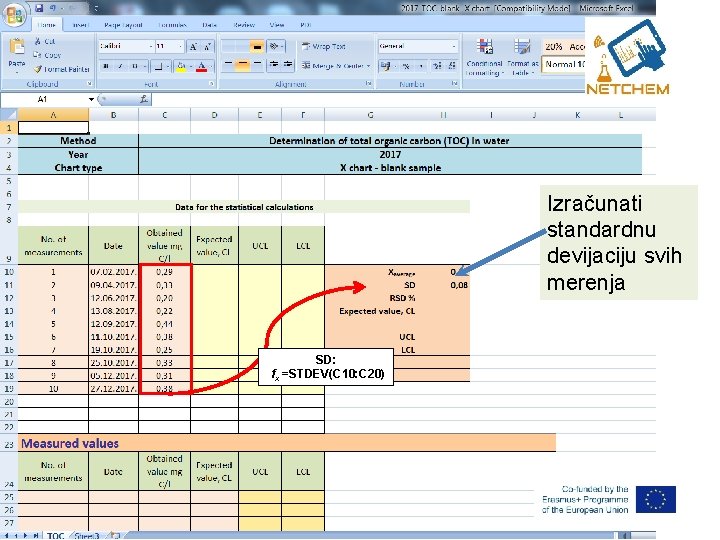The height and width of the screenshot is (540, 720).
Task: Apply comma style
Action: click(x=421, y=66)
